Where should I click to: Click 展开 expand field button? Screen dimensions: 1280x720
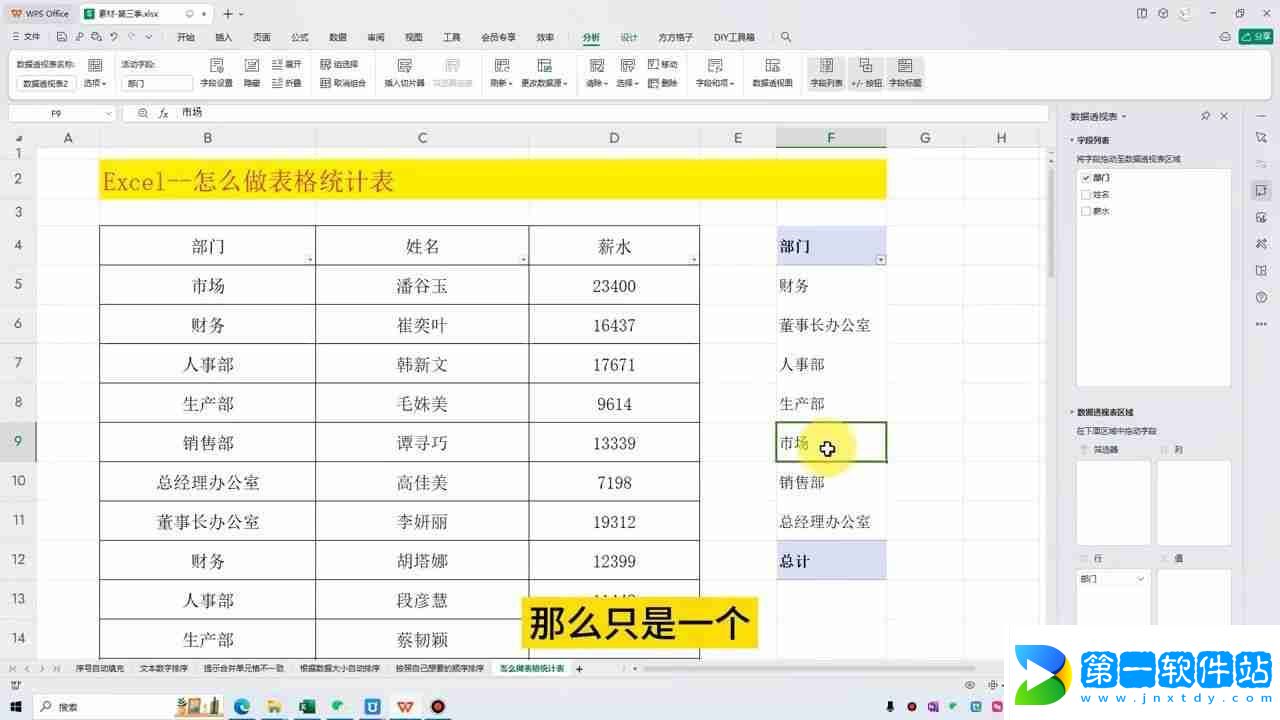pos(287,64)
